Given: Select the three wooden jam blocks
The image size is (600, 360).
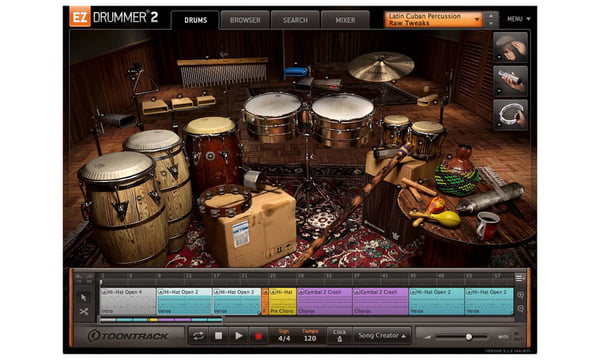Looking at the screenshot, I should (x=178, y=104).
